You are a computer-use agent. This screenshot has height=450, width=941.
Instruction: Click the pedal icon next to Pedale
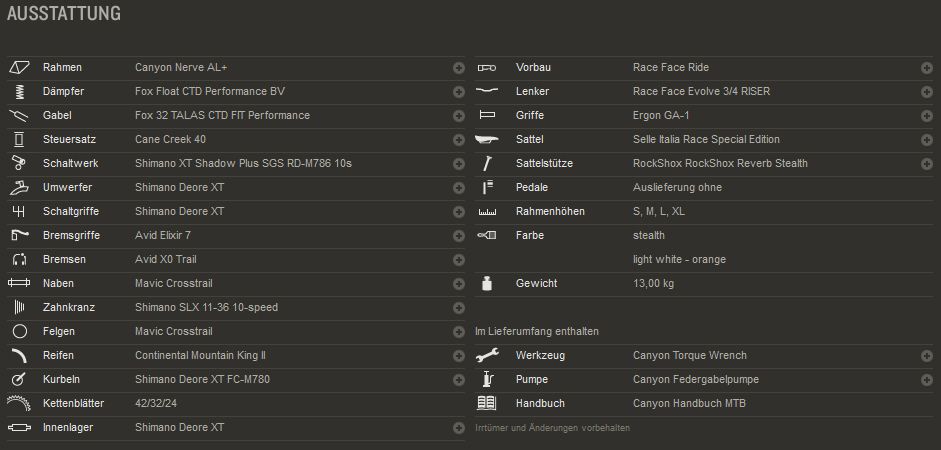pyautogui.click(x=487, y=187)
